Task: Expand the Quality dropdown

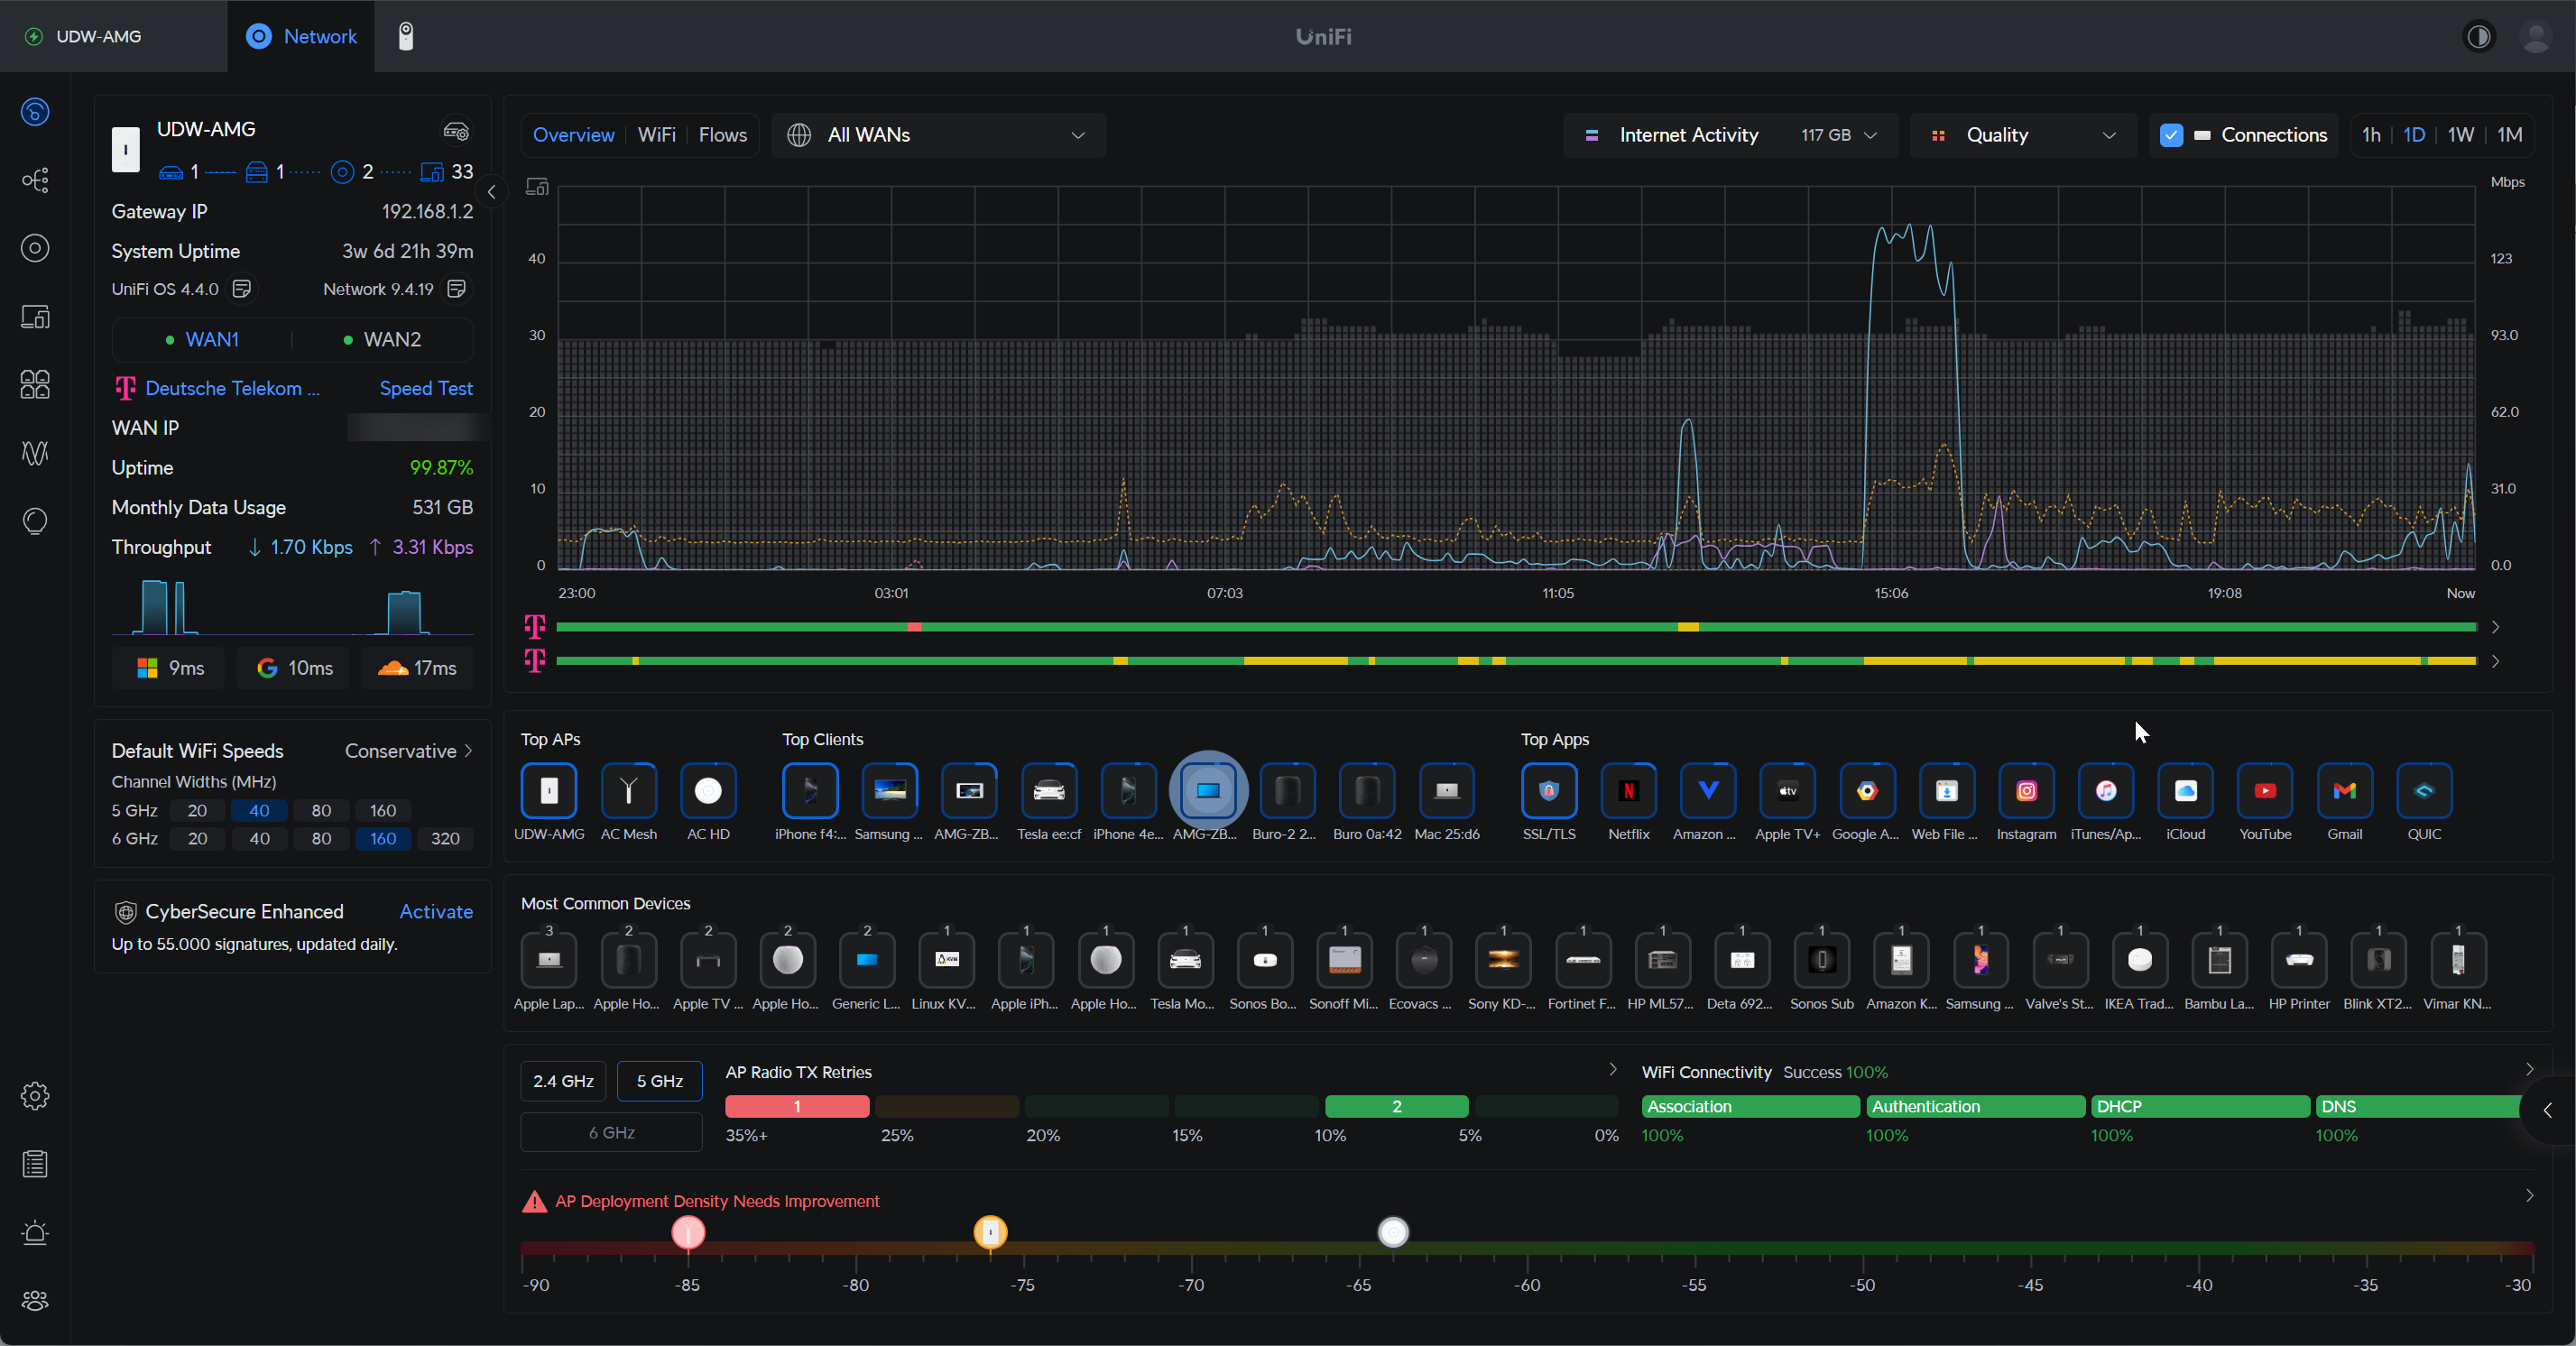Action: [2022, 135]
